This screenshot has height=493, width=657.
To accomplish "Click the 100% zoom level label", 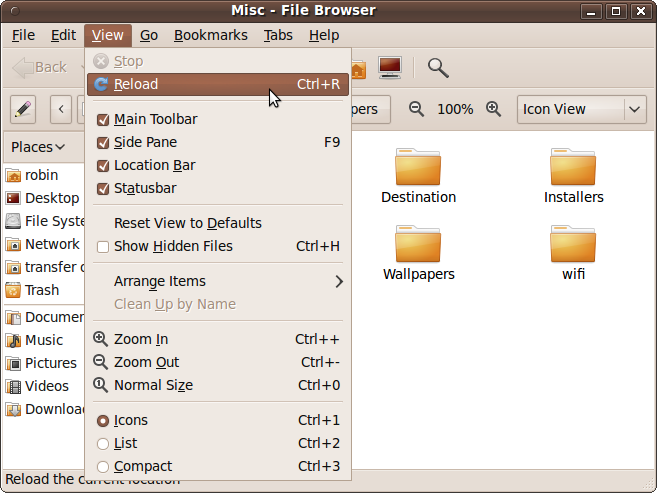I will (455, 109).
